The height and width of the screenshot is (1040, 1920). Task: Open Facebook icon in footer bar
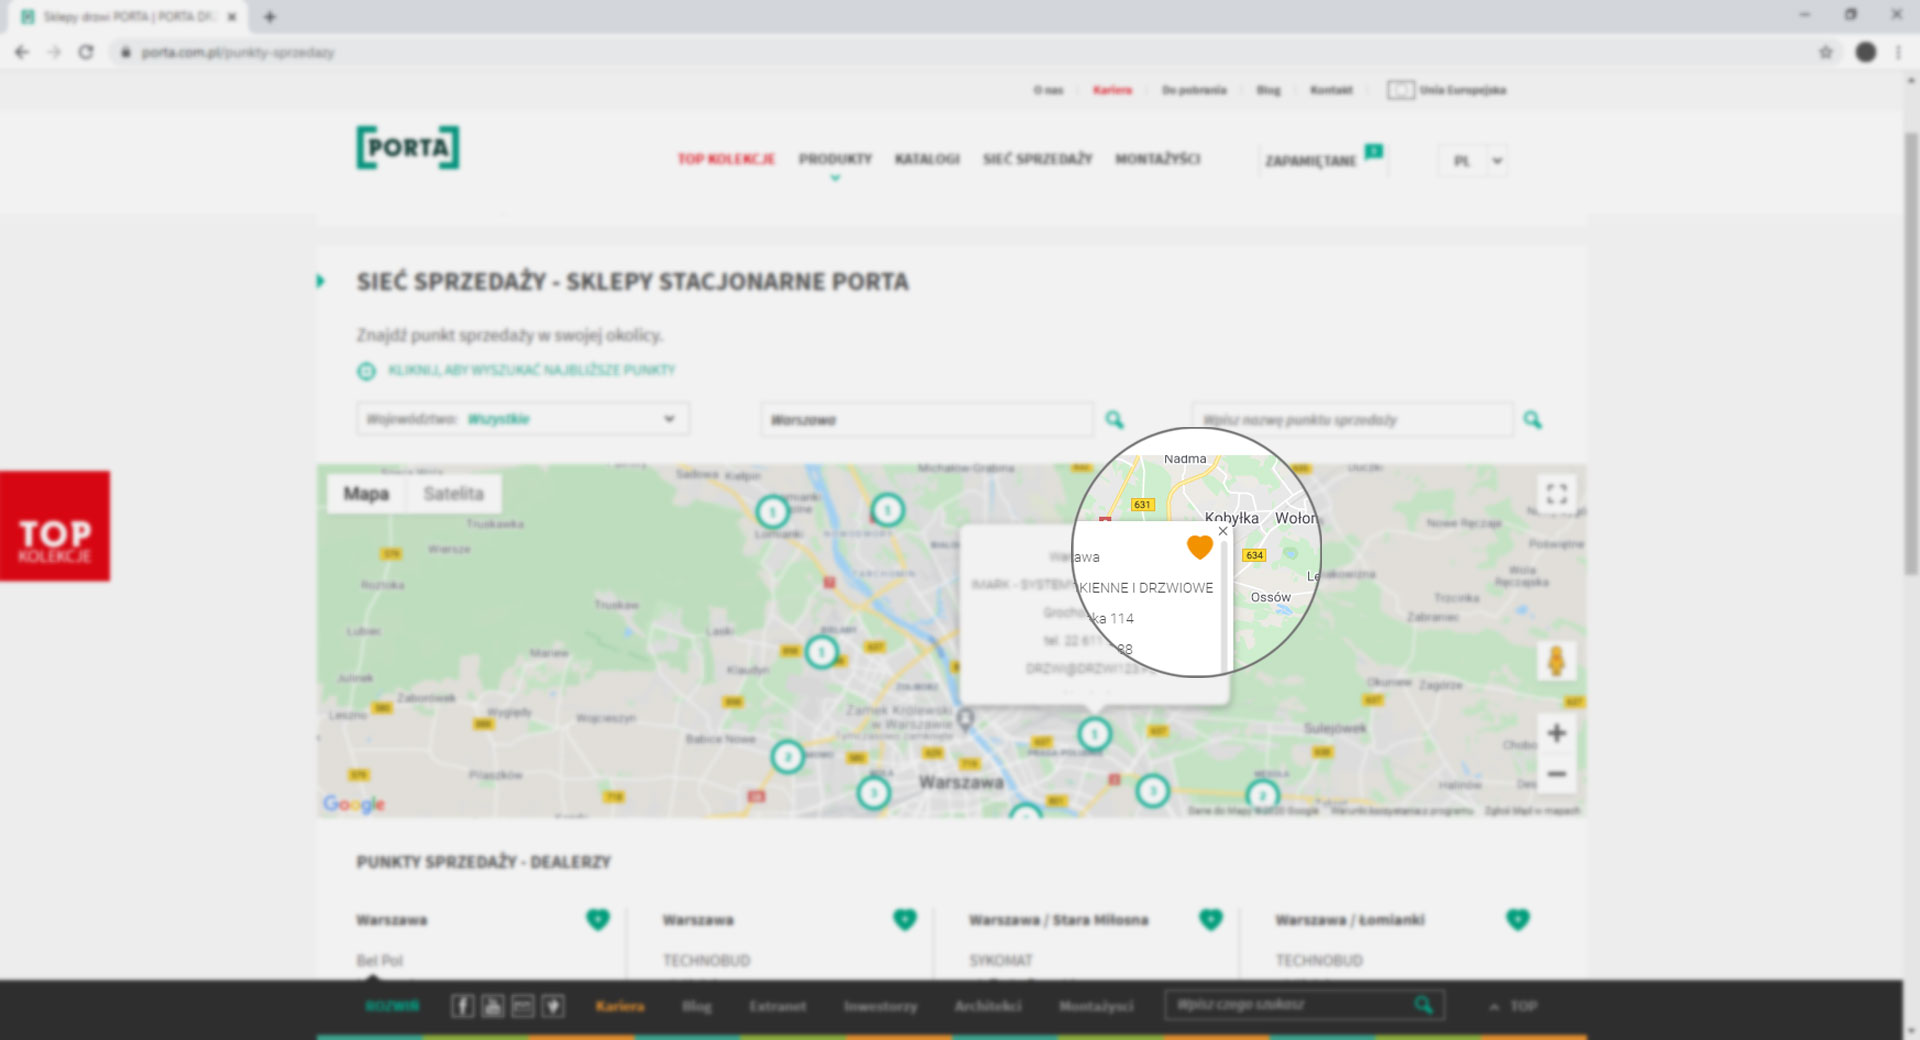pyautogui.click(x=462, y=1006)
